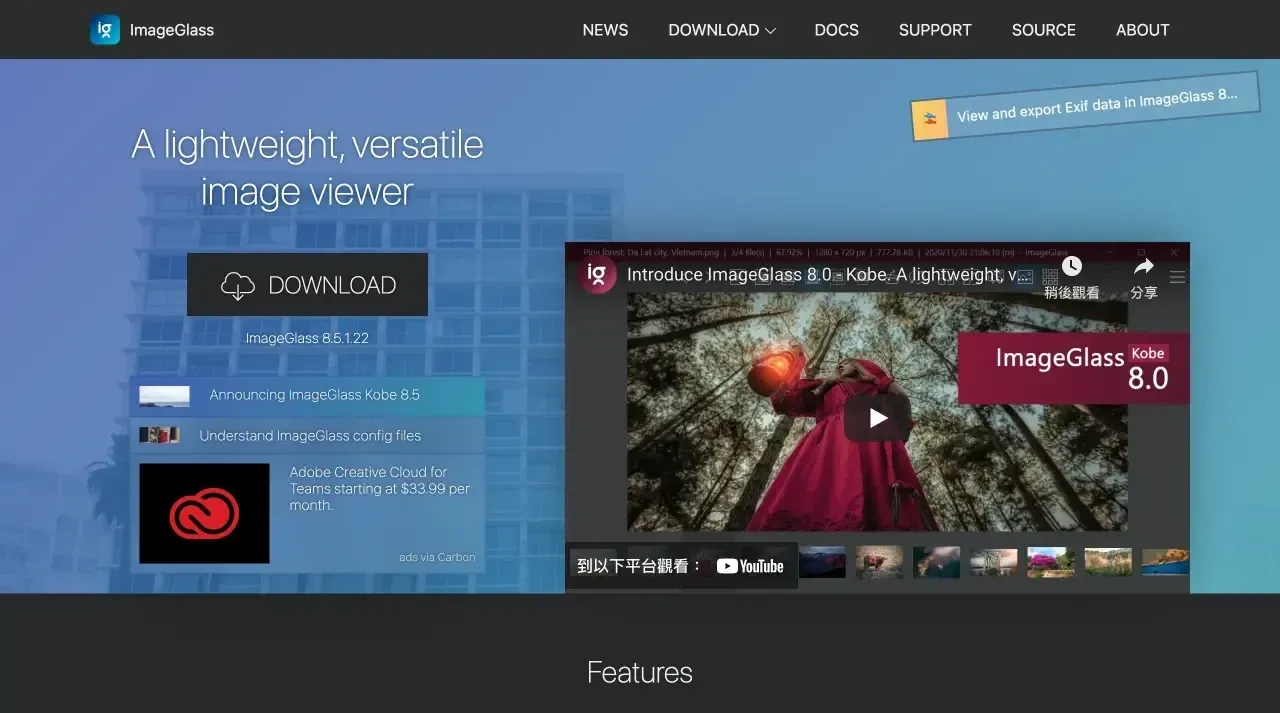Click the orange icon on the Exif banner
This screenshot has width=1280, height=713.
coord(930,119)
